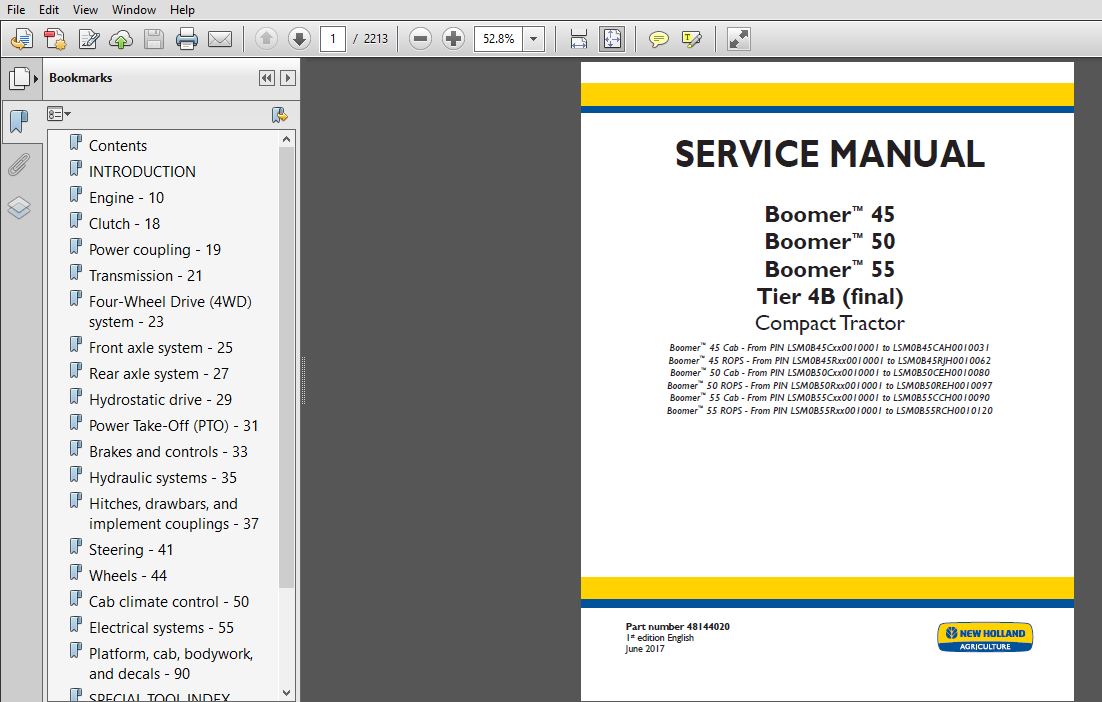Jump to Steering - 41 bookmark
The width and height of the screenshot is (1102, 702).
click(x=131, y=550)
